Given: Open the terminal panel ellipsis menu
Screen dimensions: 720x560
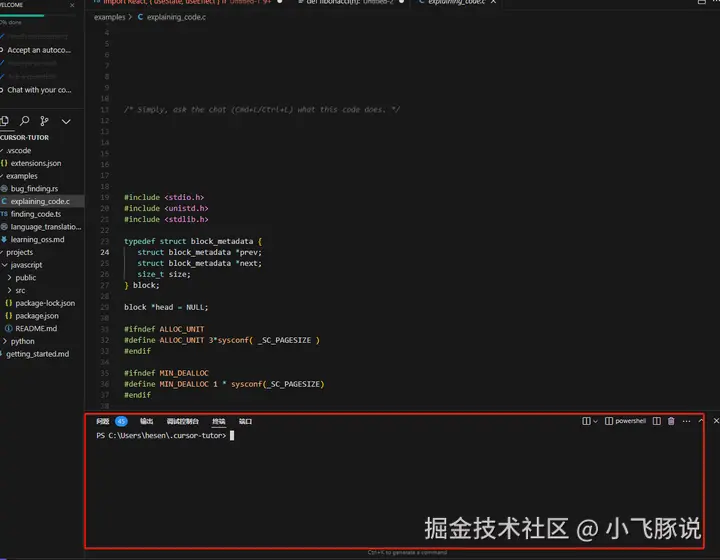Looking at the screenshot, I should [686, 421].
